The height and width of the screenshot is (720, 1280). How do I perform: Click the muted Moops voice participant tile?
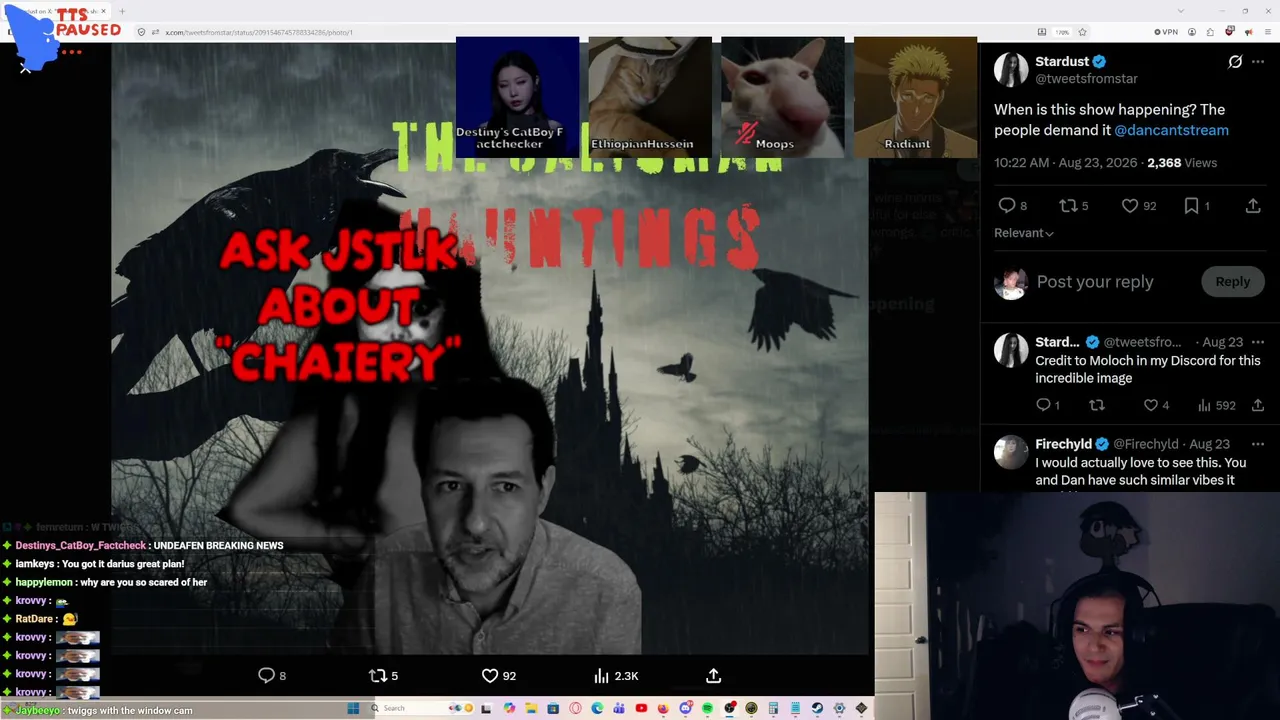[x=782, y=97]
